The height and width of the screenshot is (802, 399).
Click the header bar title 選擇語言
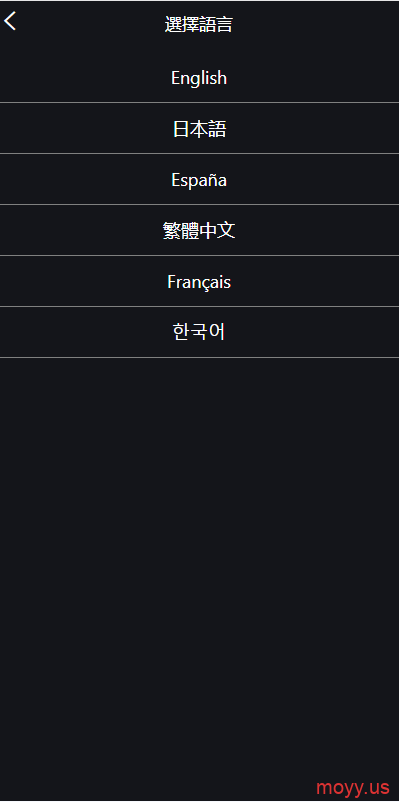pyautogui.click(x=199, y=25)
